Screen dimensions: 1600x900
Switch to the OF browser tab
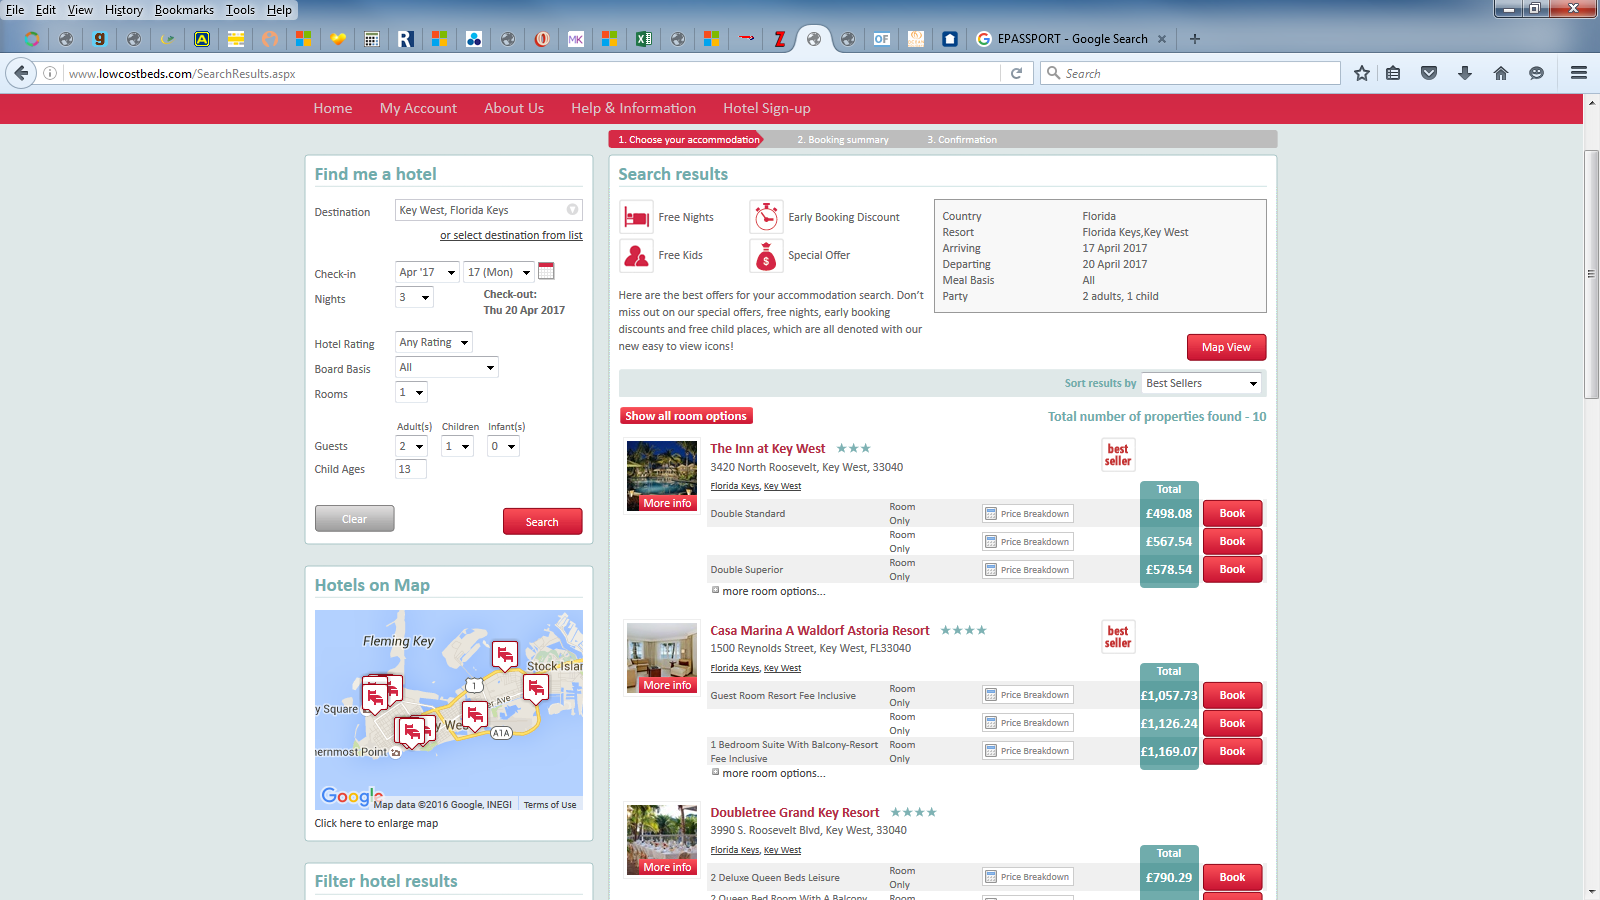click(x=882, y=39)
